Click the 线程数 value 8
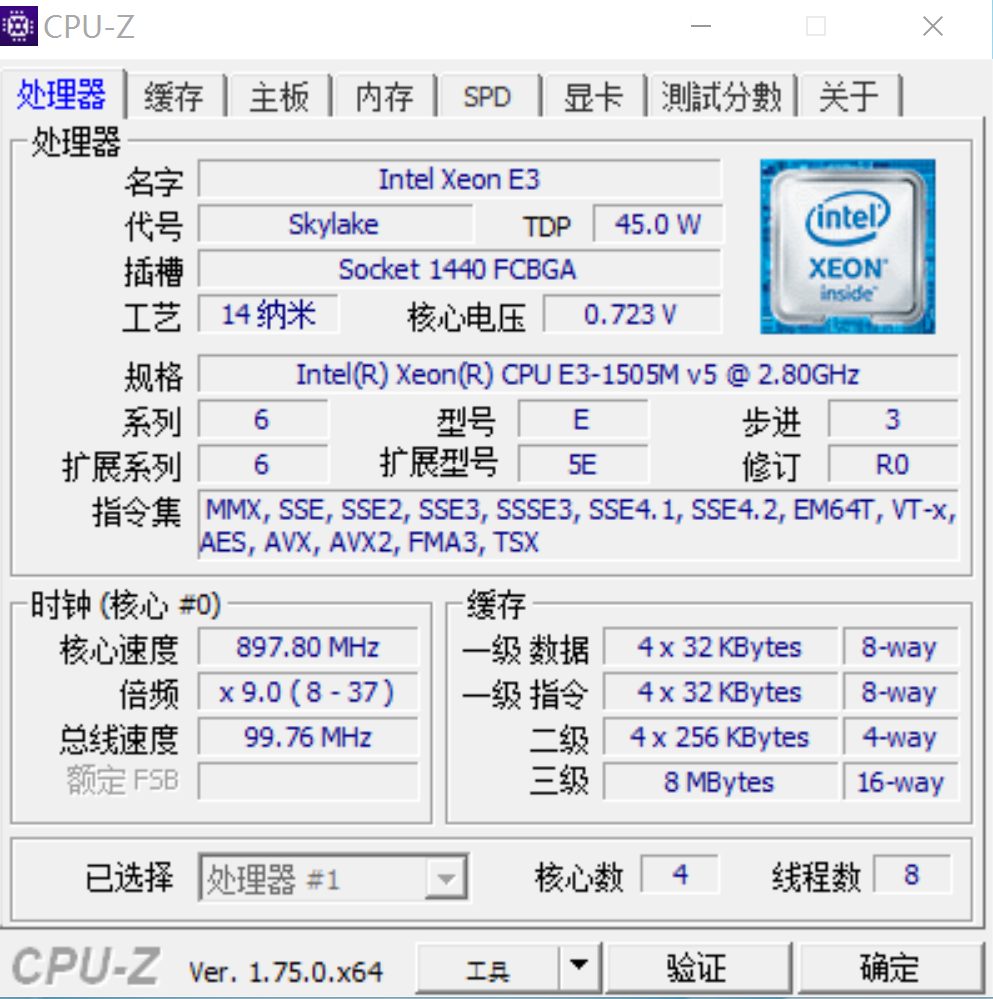This screenshot has height=999, width=993. point(912,874)
